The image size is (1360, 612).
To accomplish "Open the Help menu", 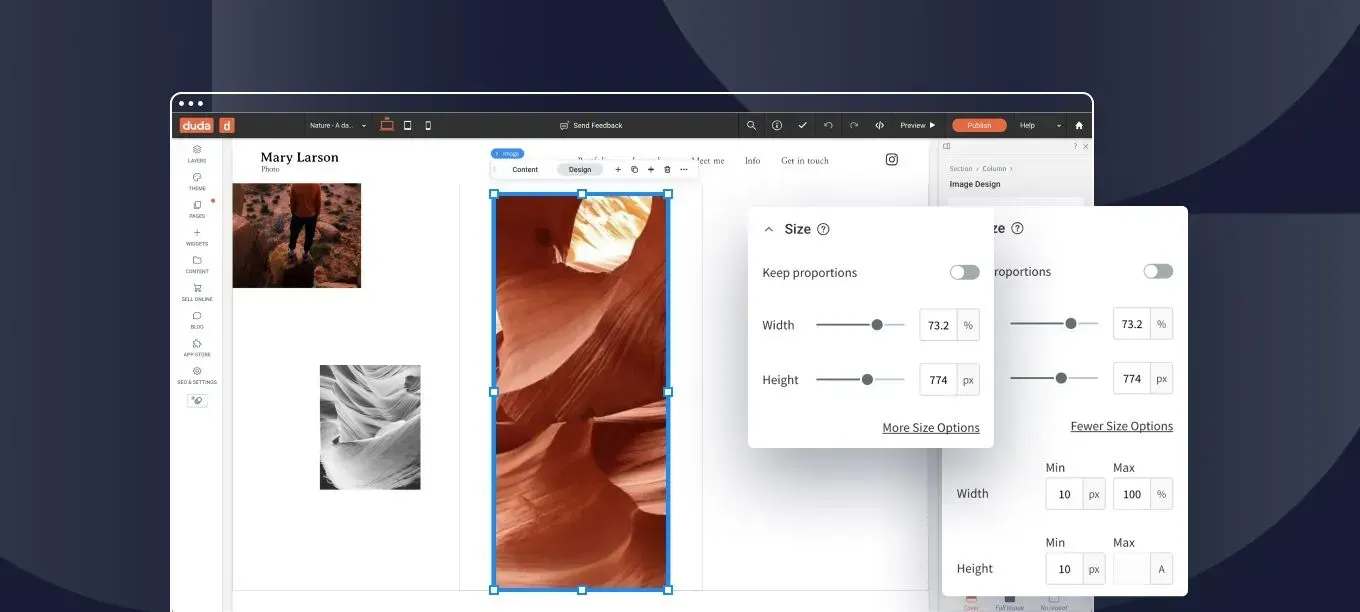I will pyautogui.click(x=1028, y=125).
